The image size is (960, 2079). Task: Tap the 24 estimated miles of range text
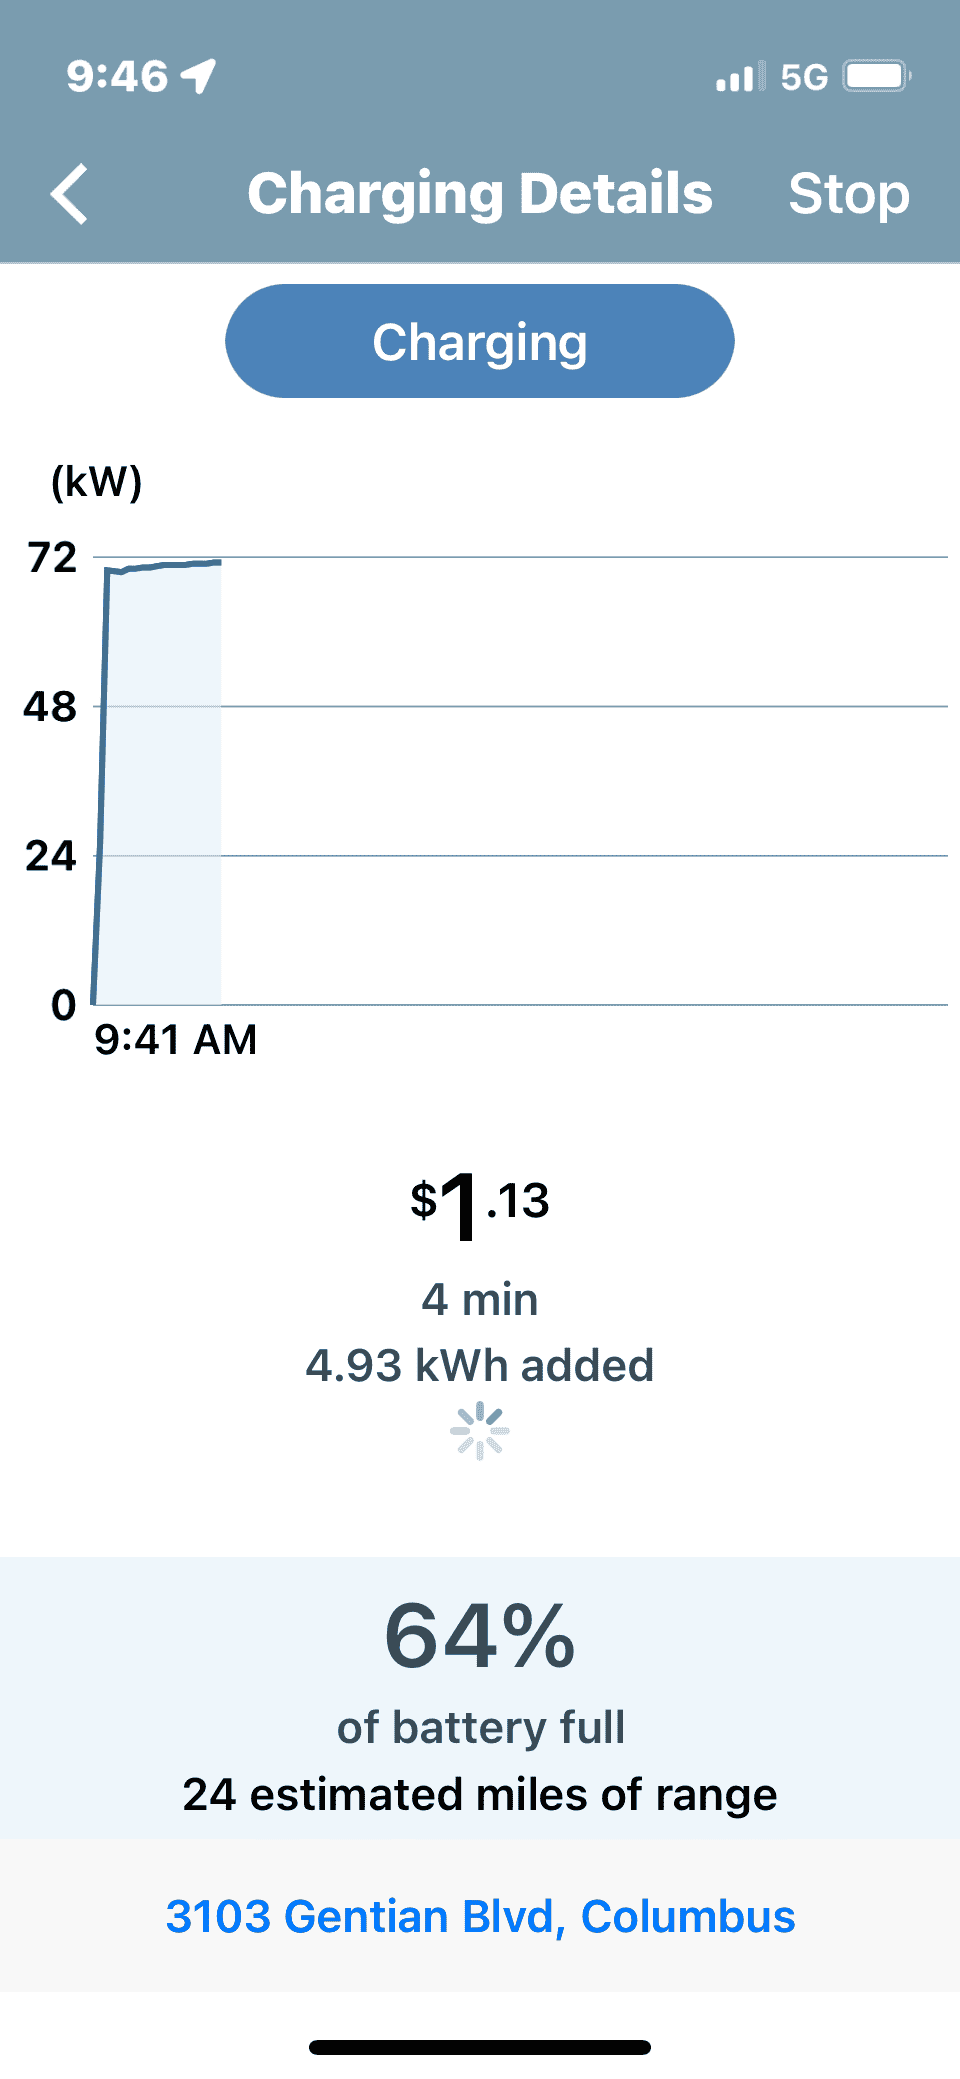coord(480,1795)
